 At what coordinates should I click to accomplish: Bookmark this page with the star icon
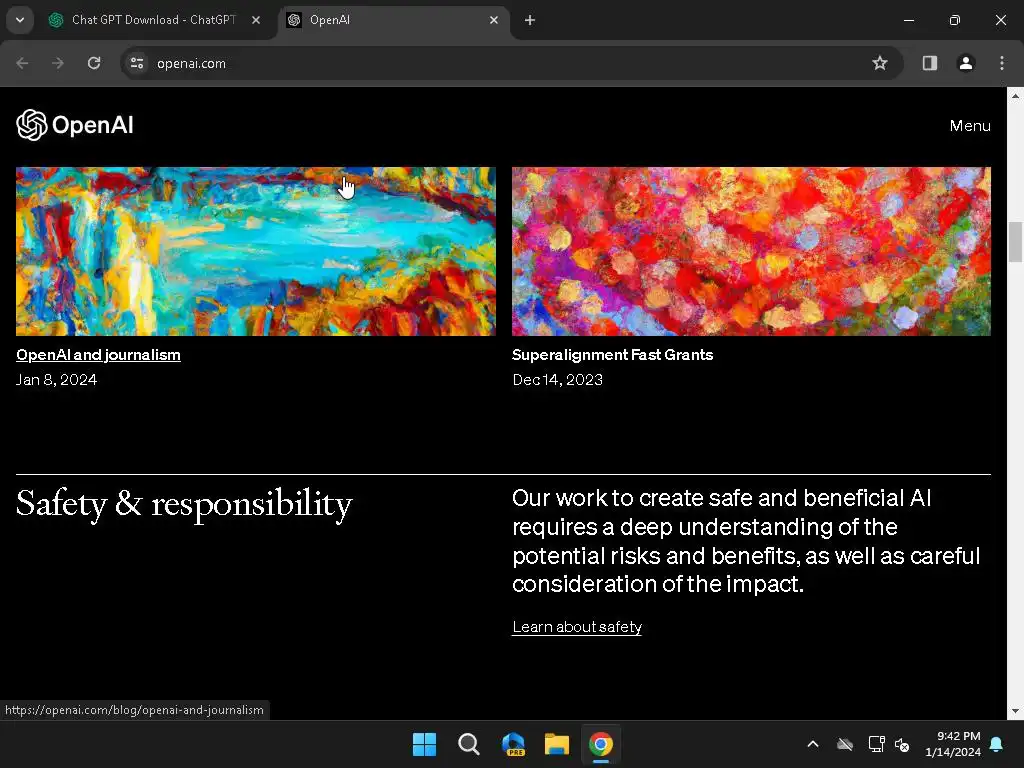(x=880, y=63)
